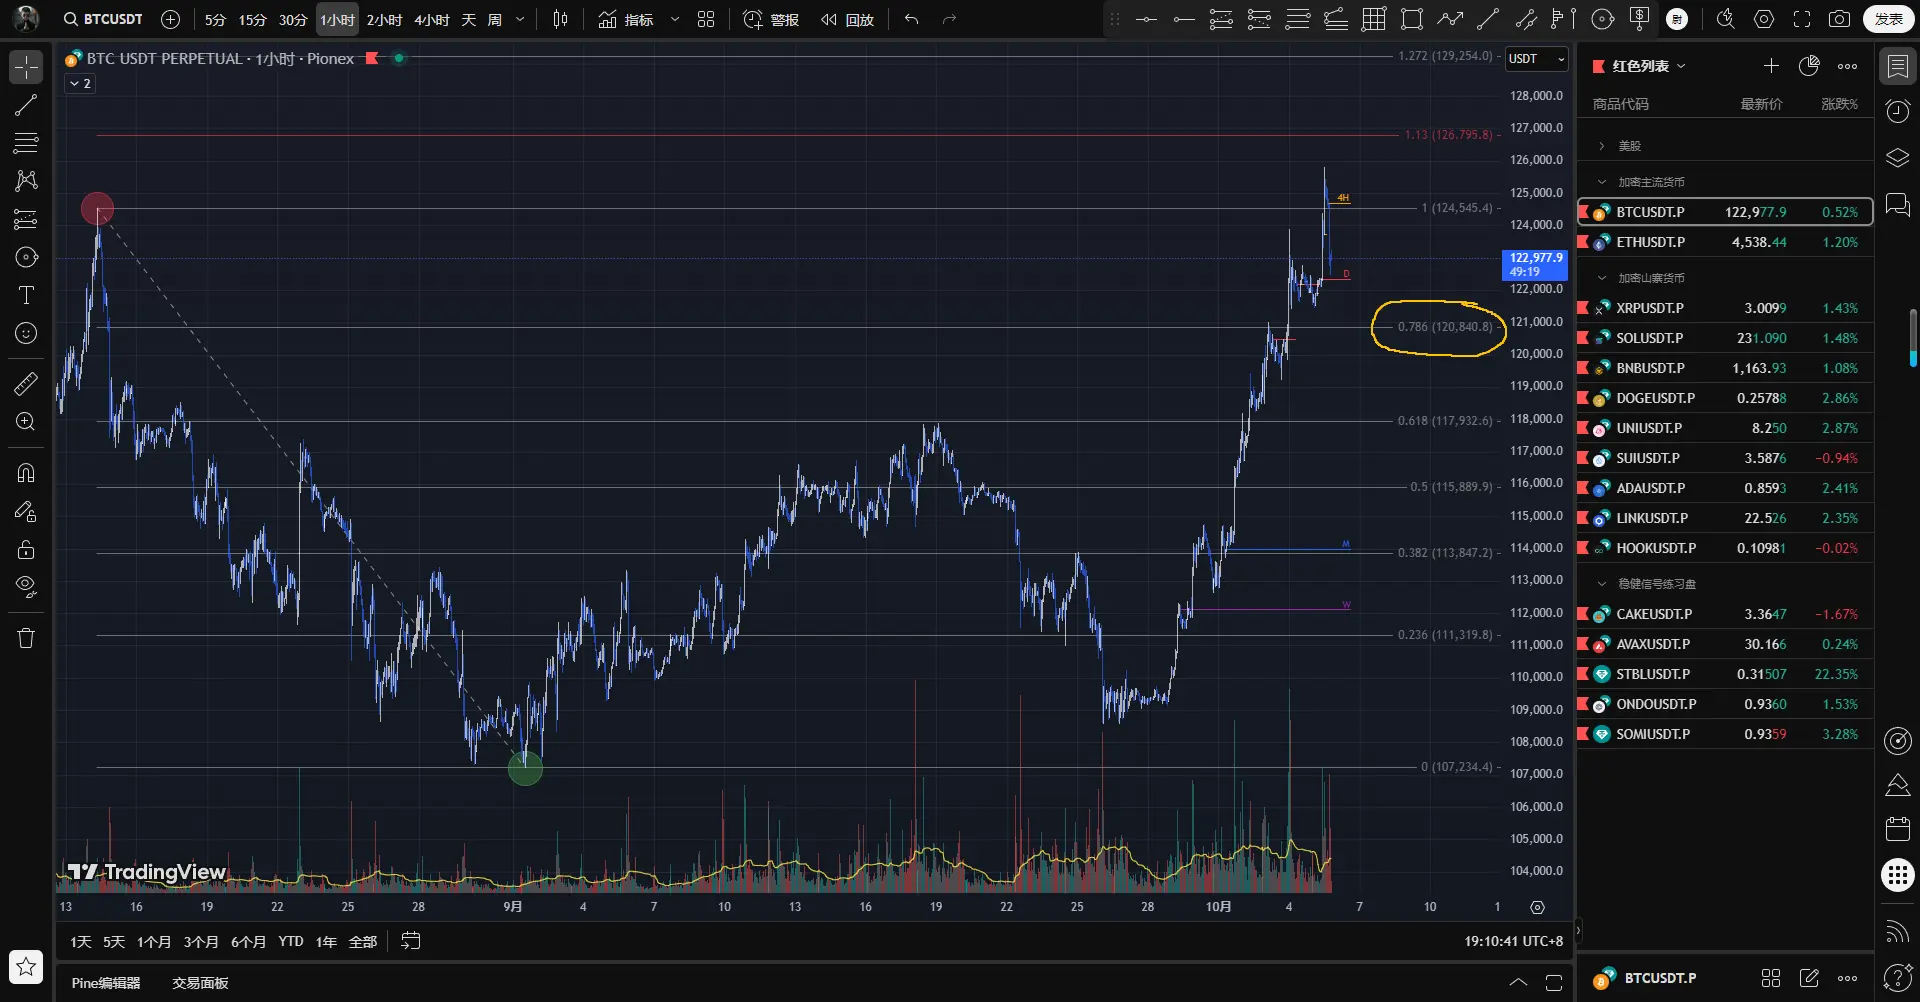The width and height of the screenshot is (1920, 1002).
Task: Open the timeframe interval dropdown arrow
Action: click(520, 19)
